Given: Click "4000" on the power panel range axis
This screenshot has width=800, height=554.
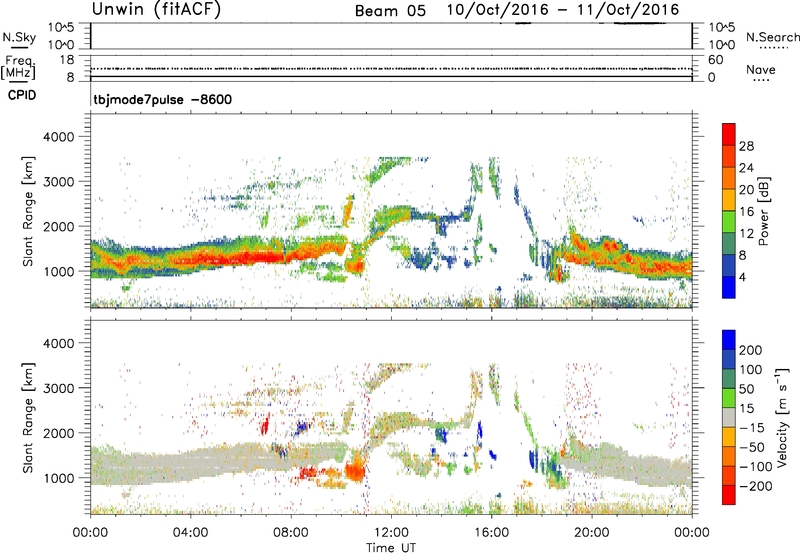Looking at the screenshot, I should [58, 137].
